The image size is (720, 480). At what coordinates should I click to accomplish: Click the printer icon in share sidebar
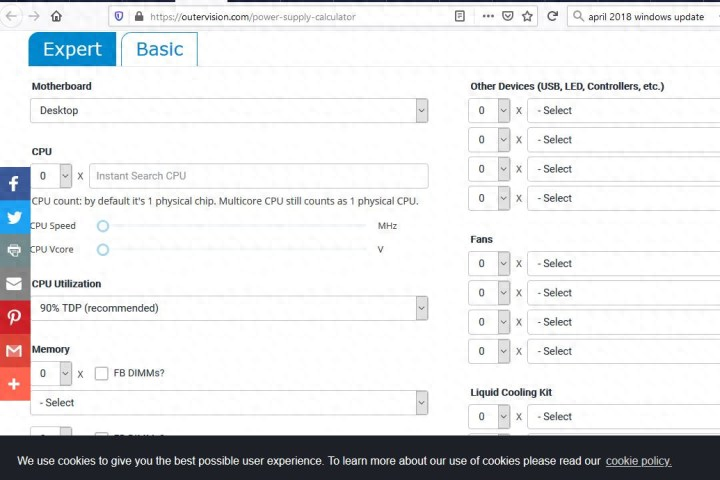point(14,250)
